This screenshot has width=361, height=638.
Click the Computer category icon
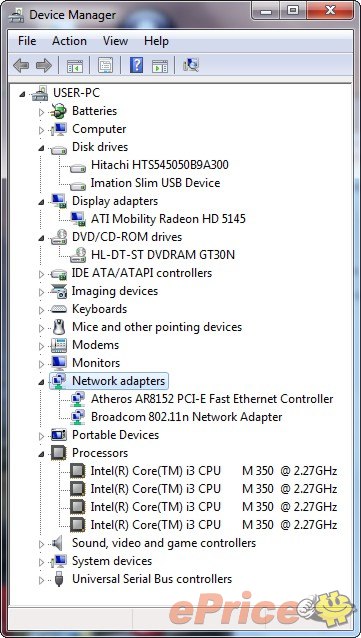coord(59,129)
